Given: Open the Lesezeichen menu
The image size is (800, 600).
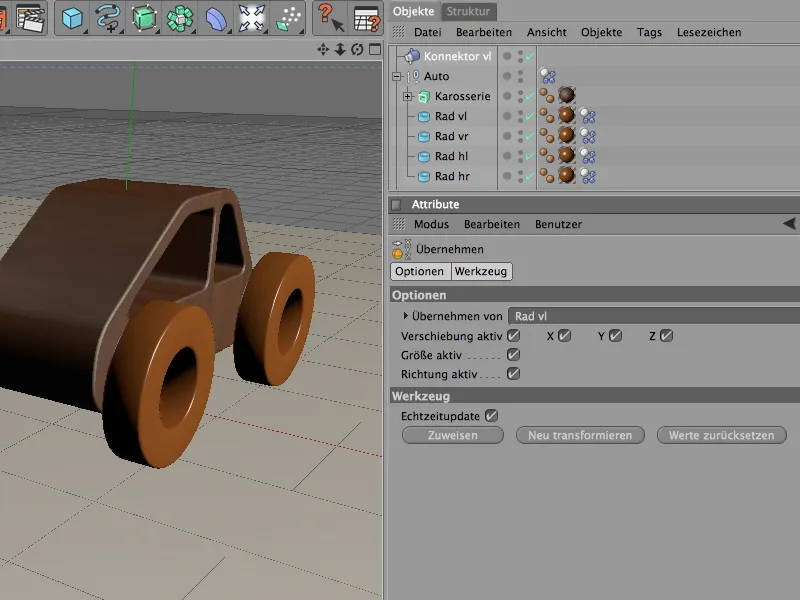Looking at the screenshot, I should (709, 33).
